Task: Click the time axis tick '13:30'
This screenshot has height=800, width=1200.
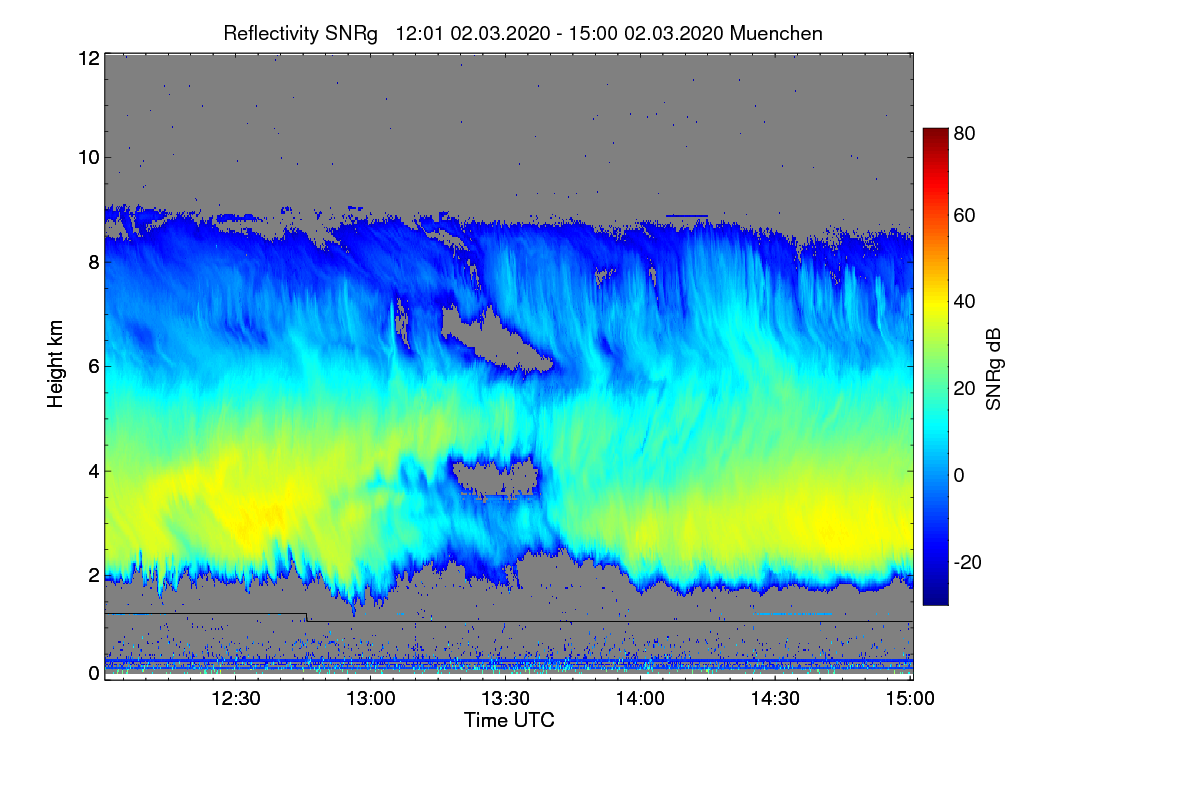Action: coord(505,699)
